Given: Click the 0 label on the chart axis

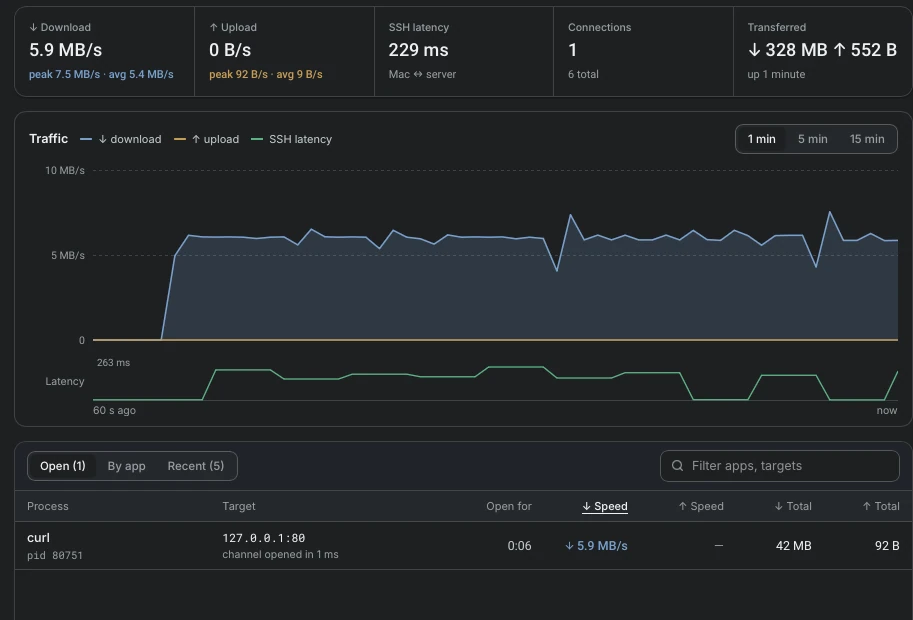Looking at the screenshot, I should (x=82, y=341).
